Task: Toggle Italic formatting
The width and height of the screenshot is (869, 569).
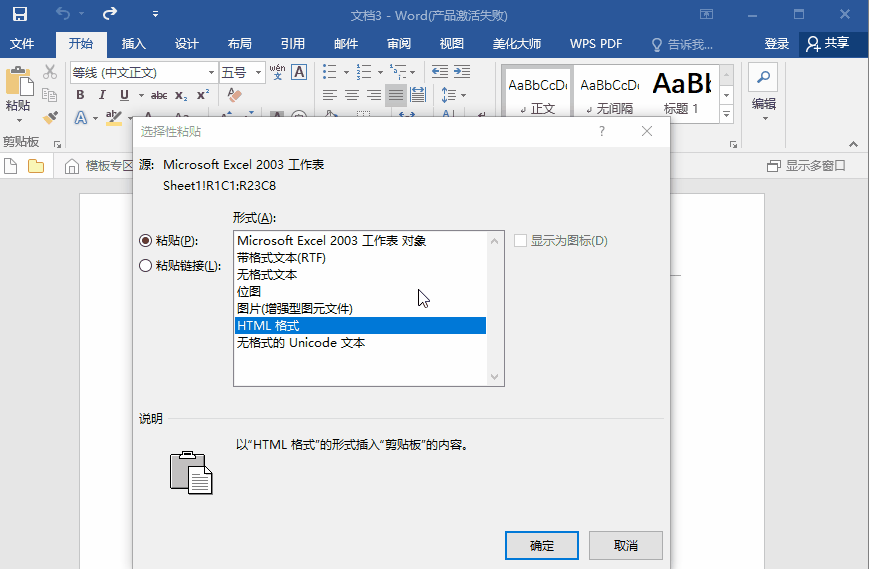Action: pyautogui.click(x=102, y=95)
